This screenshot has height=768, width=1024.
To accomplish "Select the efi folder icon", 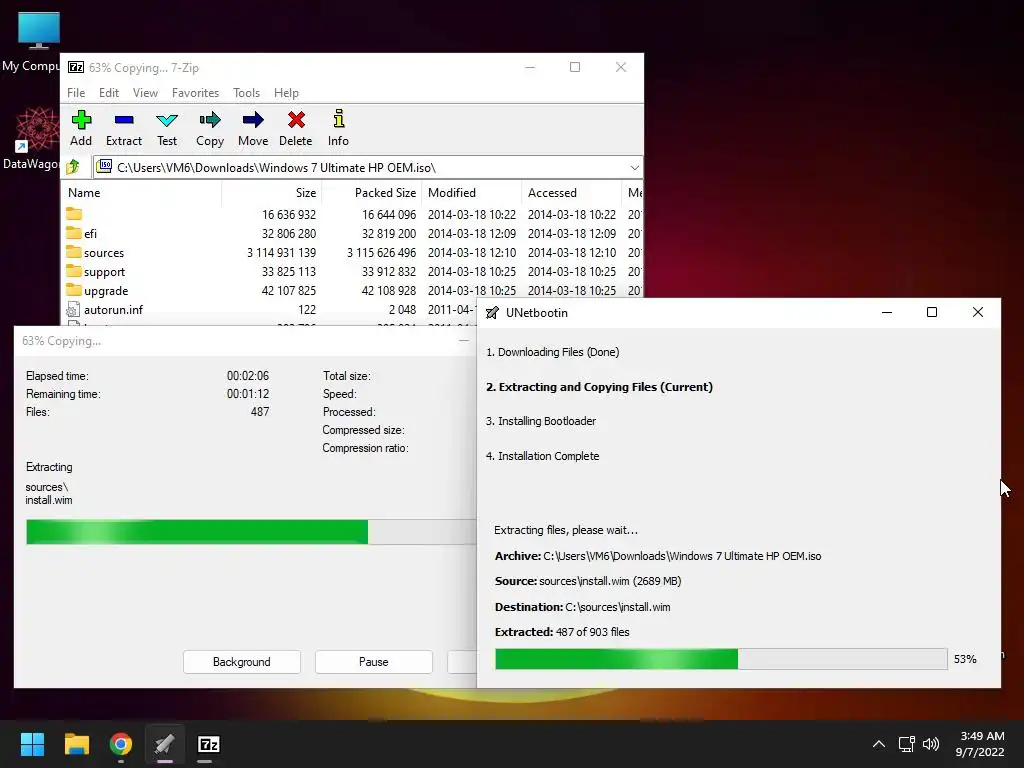I will point(74,233).
